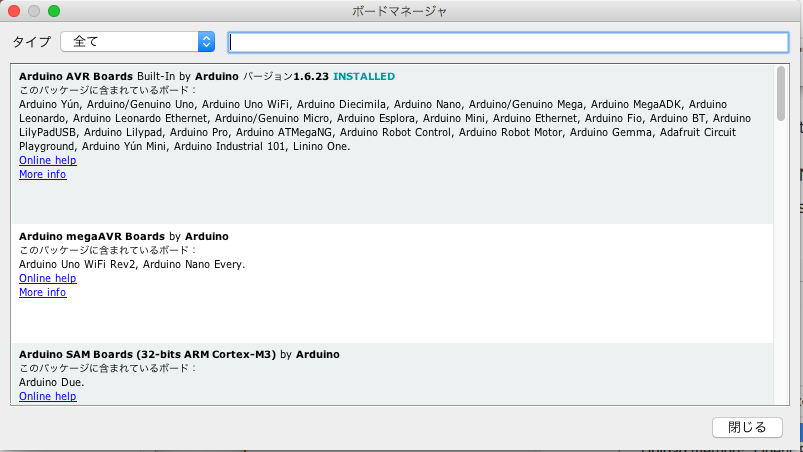Click the text Arduino Uno WiFi Rev2, Arduino Nano Every.

132,264
